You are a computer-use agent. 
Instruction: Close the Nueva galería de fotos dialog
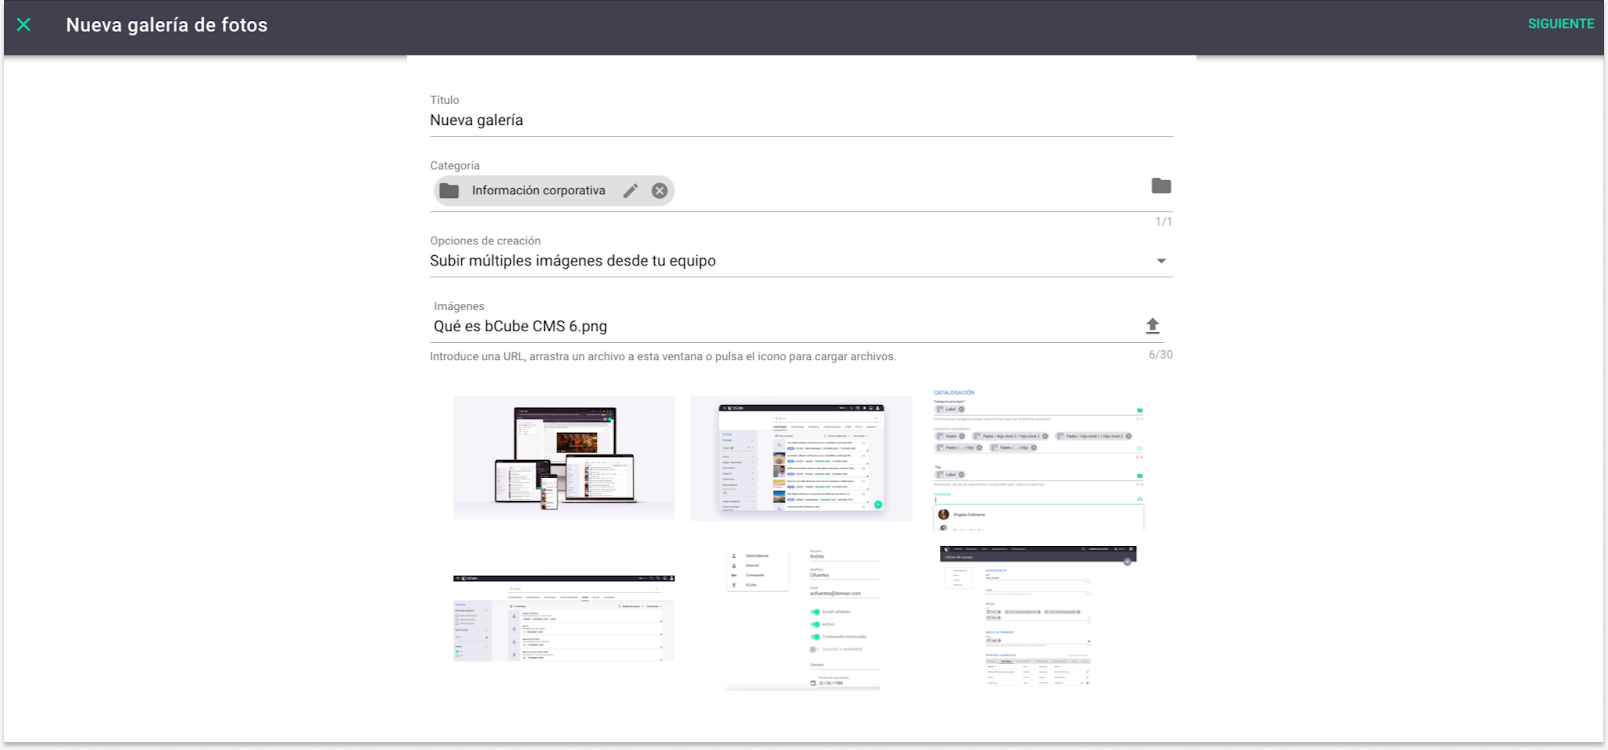[24, 25]
